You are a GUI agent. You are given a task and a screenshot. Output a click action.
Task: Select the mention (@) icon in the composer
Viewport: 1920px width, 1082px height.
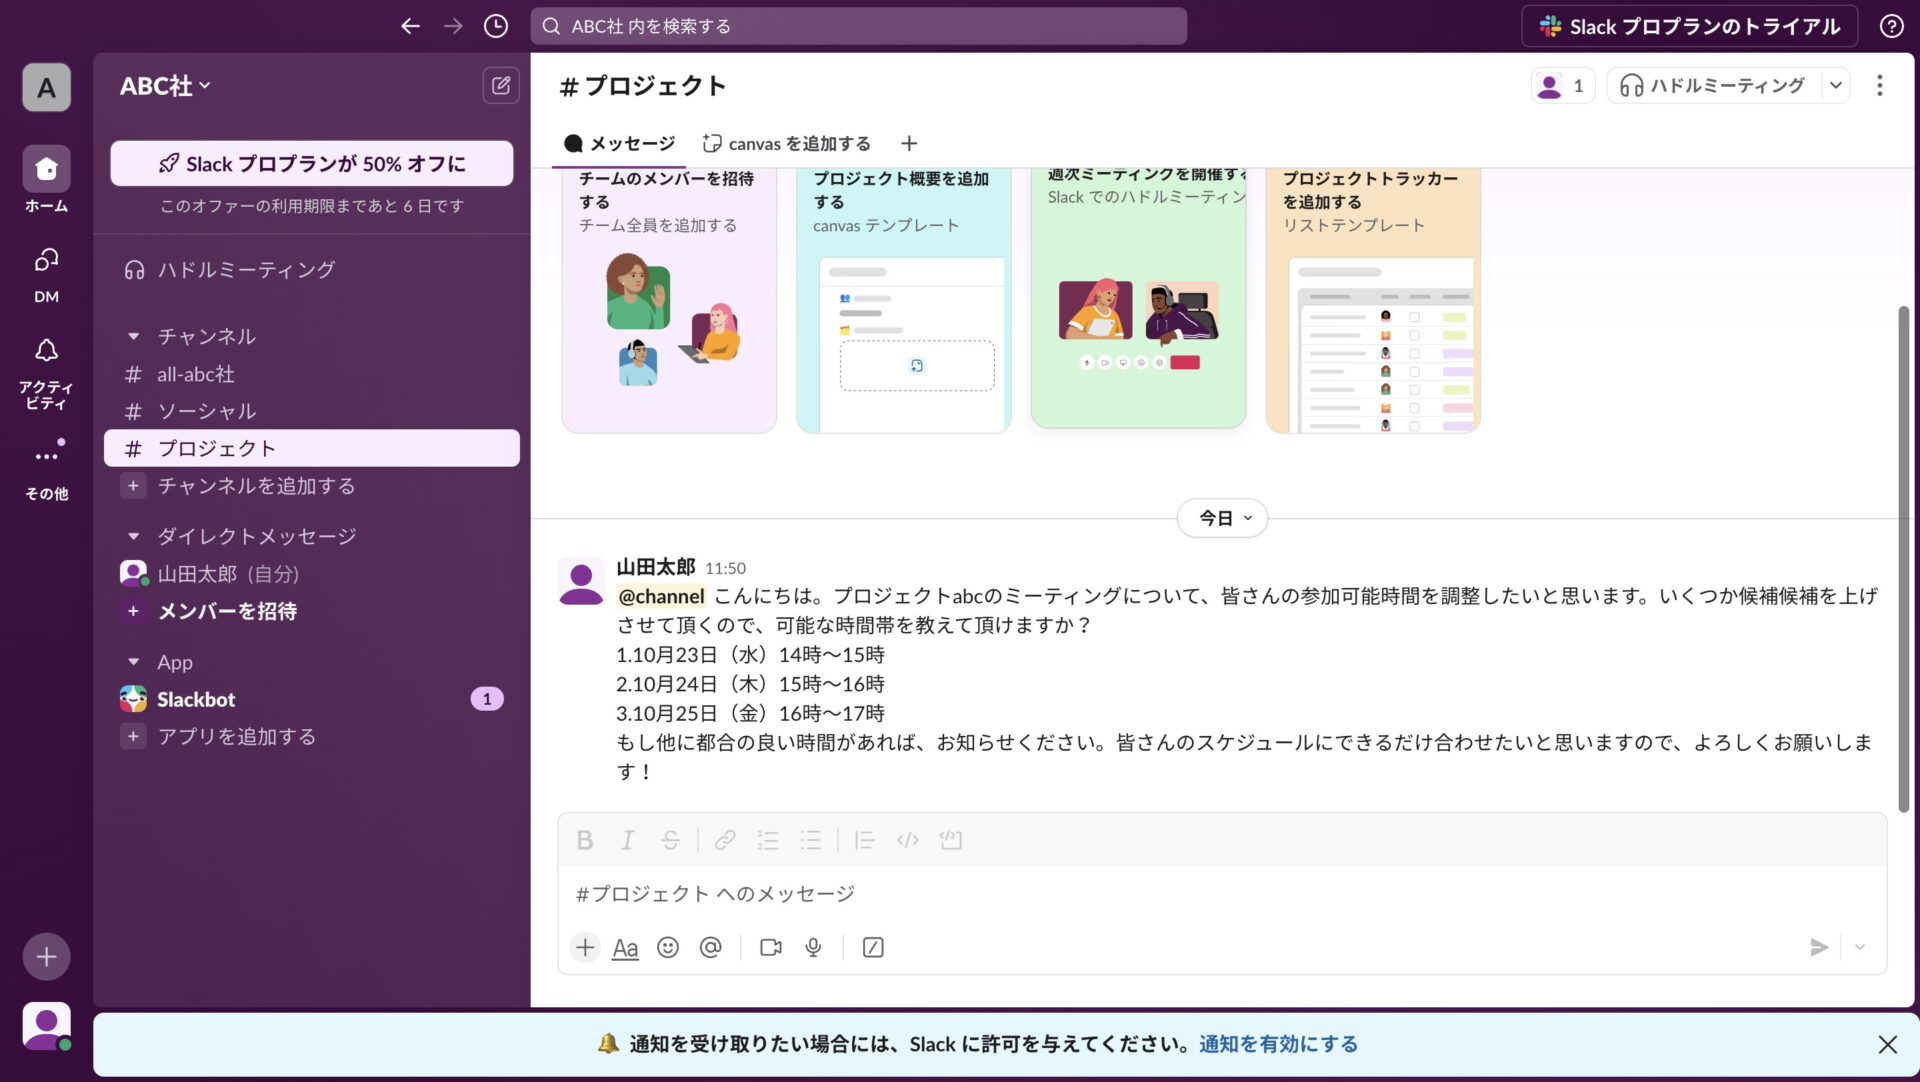711,947
